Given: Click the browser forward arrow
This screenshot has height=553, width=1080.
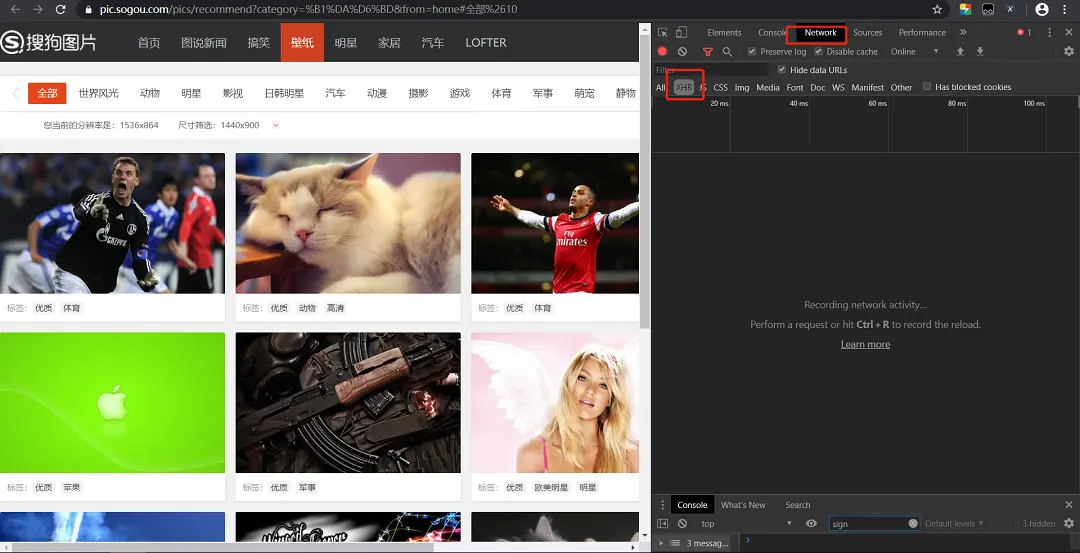Looking at the screenshot, I should 38,10.
